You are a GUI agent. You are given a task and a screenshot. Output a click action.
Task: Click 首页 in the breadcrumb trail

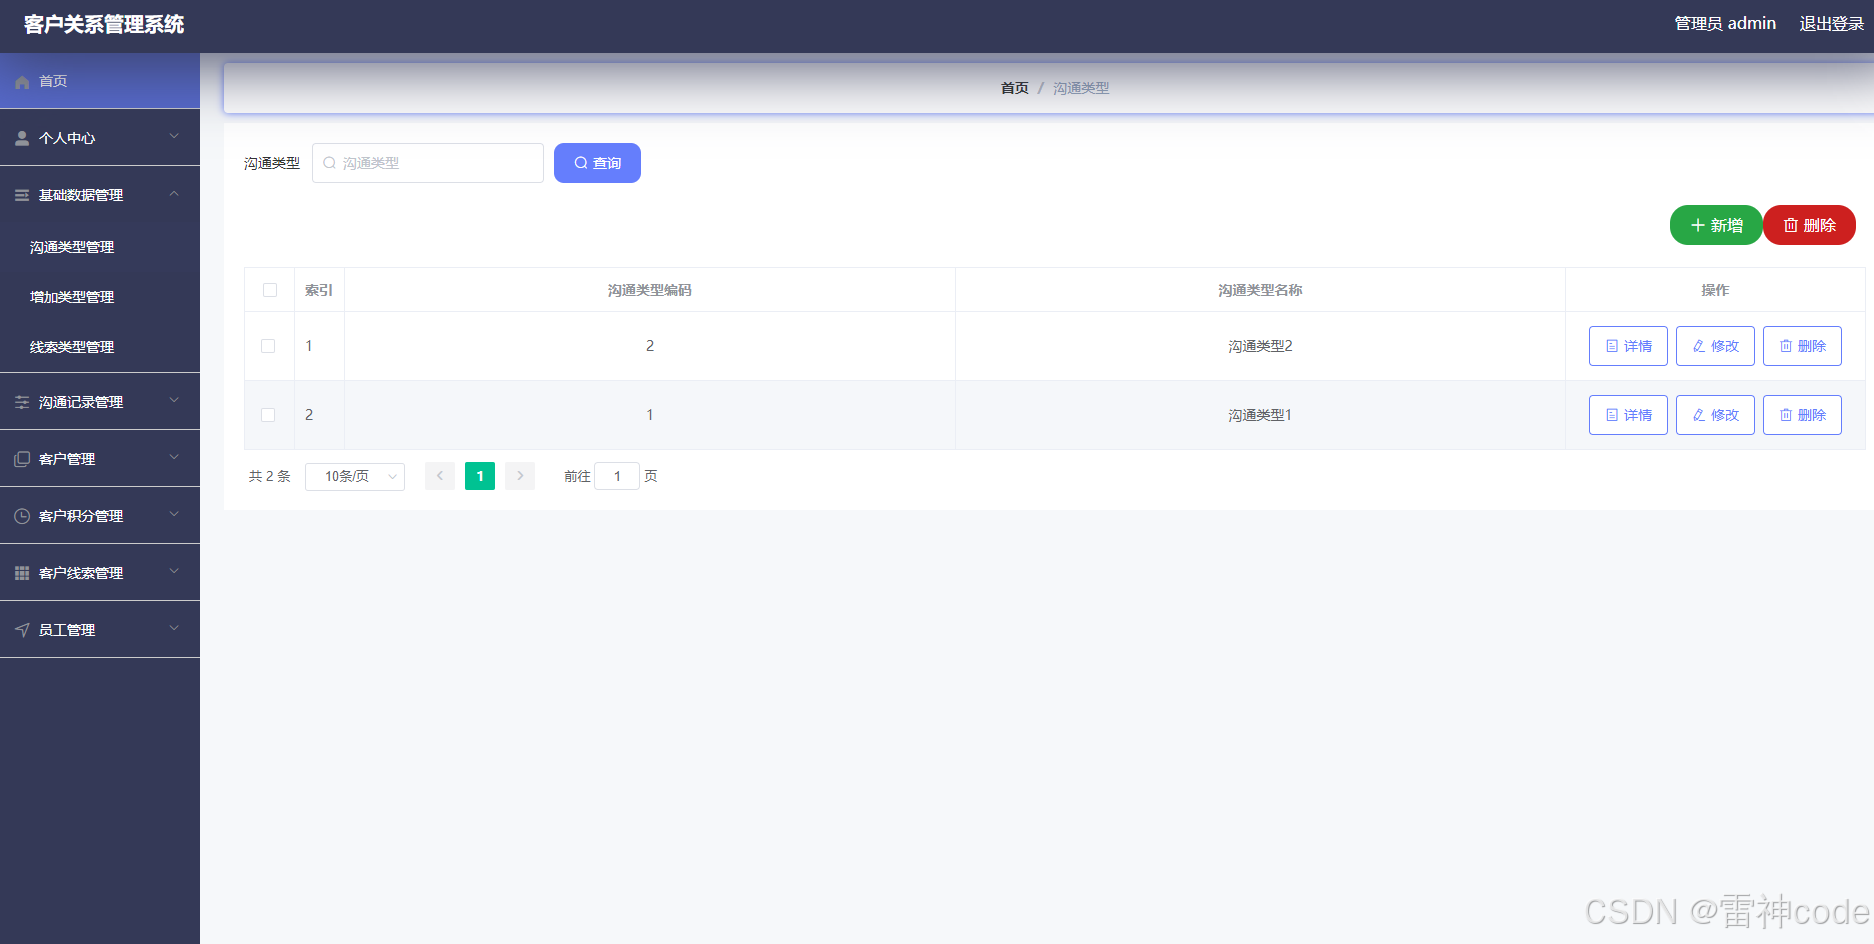1014,87
